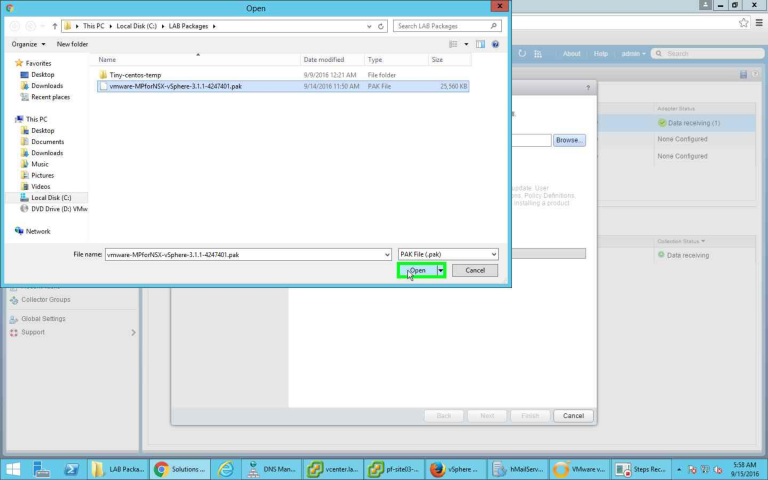Image resolution: width=768 pixels, height=480 pixels.
Task: Click the Forward navigation arrow in dialog
Action: [x=30, y=26]
